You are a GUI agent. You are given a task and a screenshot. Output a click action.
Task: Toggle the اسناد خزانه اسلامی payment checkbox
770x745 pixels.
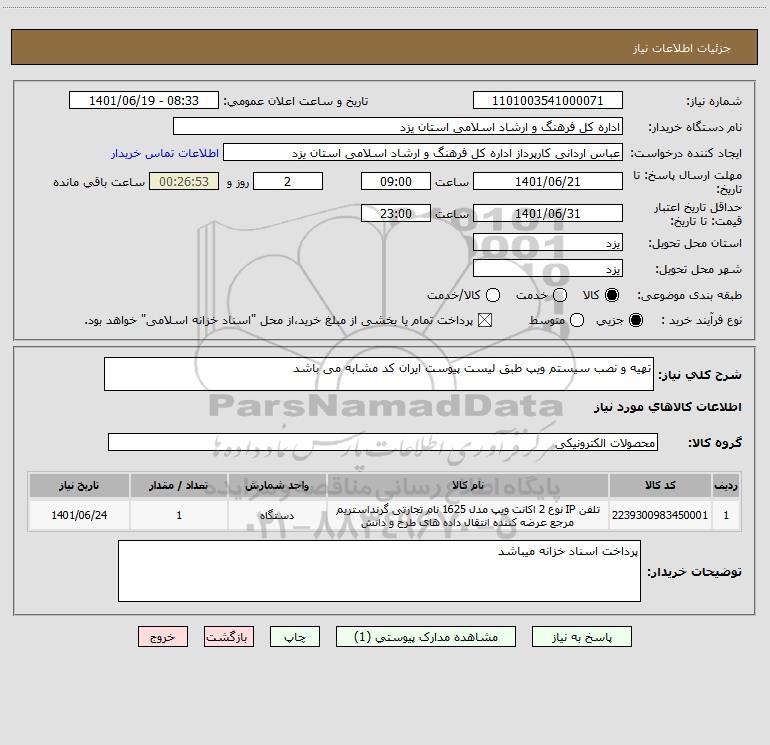[x=485, y=320]
